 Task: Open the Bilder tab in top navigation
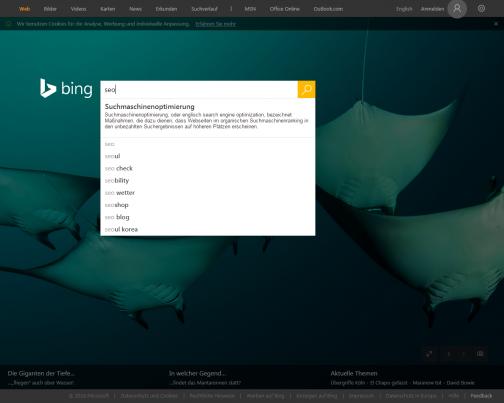(x=50, y=9)
